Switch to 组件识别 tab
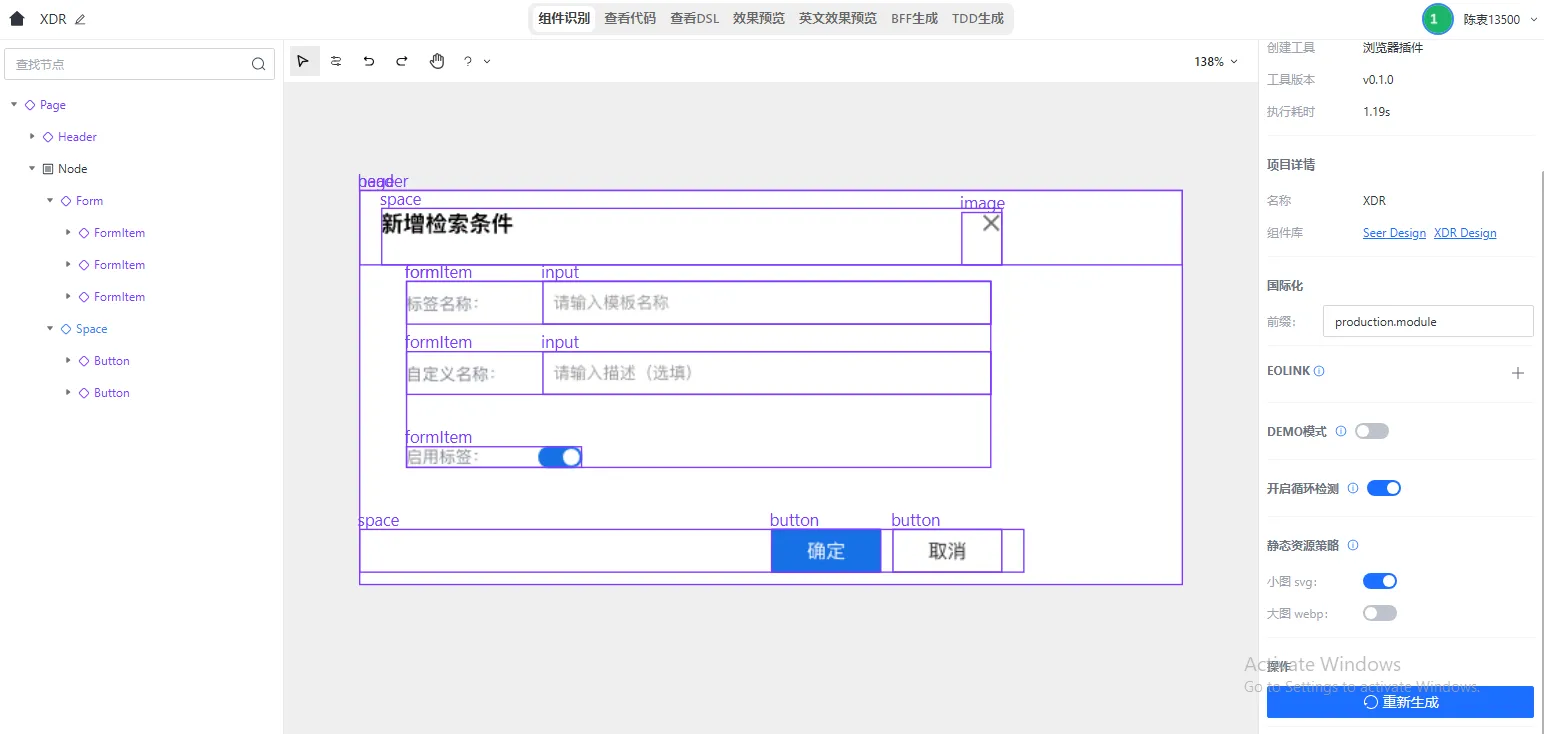1544x734 pixels. click(564, 18)
